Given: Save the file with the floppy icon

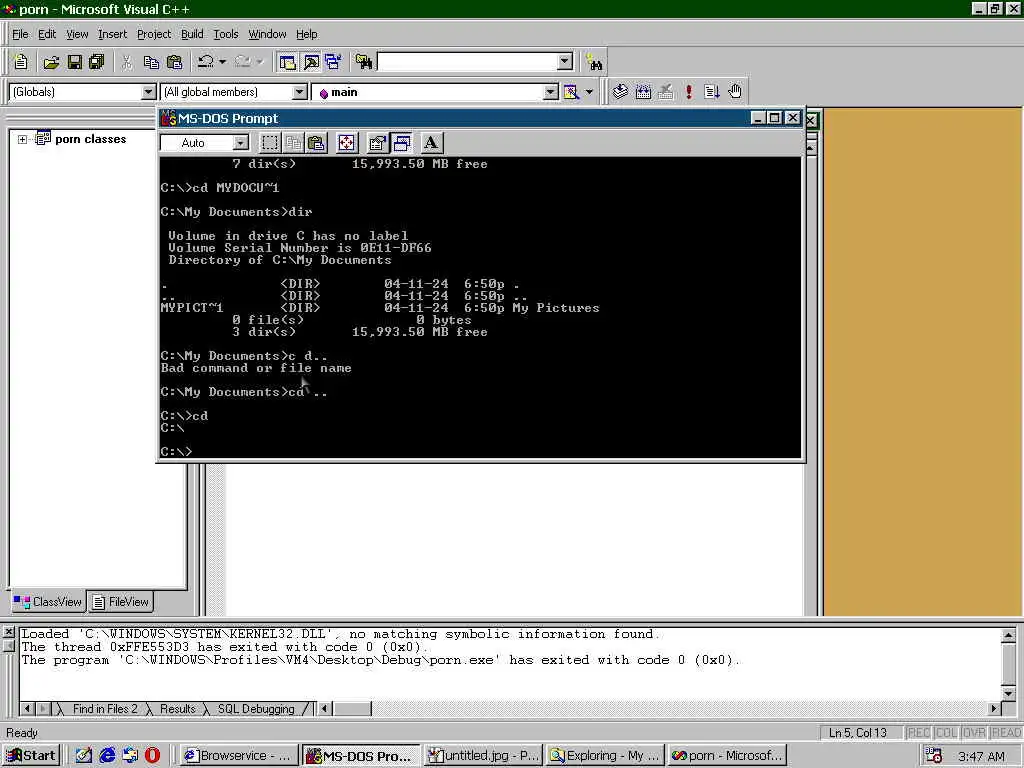Looking at the screenshot, I should (74, 62).
